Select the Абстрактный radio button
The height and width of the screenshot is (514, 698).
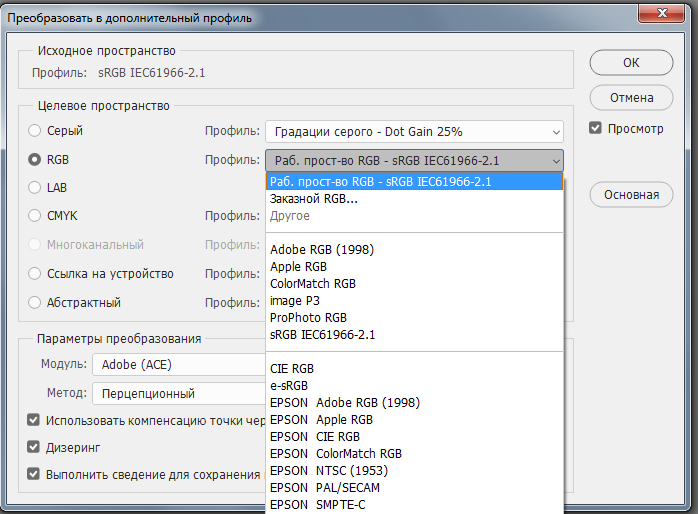point(34,303)
